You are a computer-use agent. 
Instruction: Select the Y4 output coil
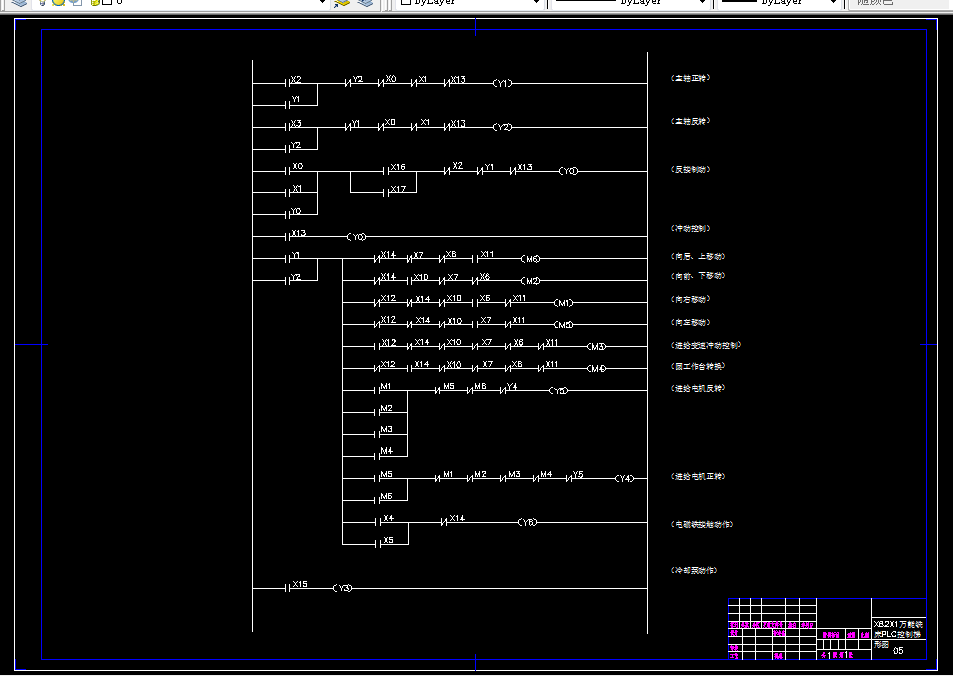click(624, 478)
